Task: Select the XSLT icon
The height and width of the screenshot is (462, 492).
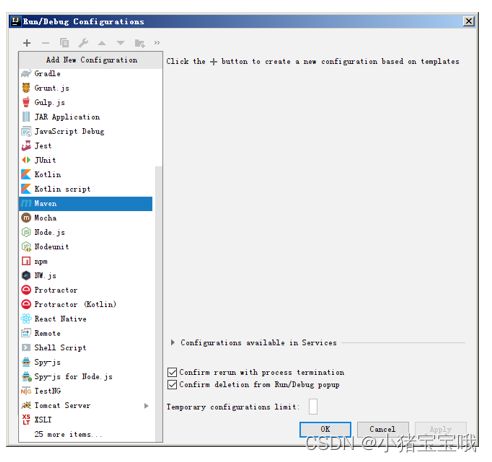Action: (x=26, y=419)
